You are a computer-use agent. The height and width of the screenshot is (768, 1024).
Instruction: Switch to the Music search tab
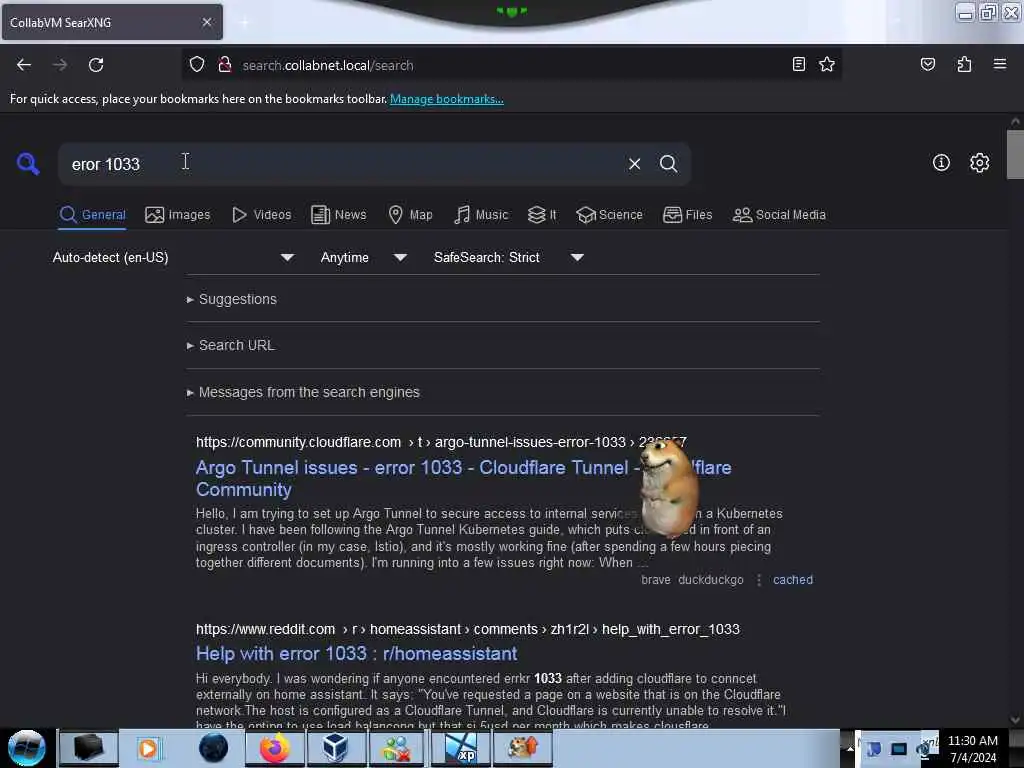481,215
